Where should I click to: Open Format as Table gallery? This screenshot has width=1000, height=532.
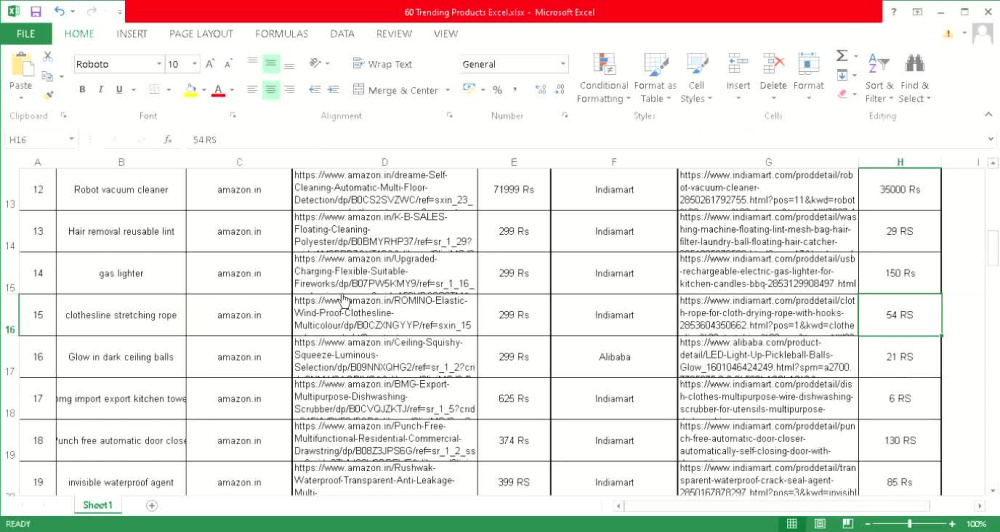click(655, 78)
